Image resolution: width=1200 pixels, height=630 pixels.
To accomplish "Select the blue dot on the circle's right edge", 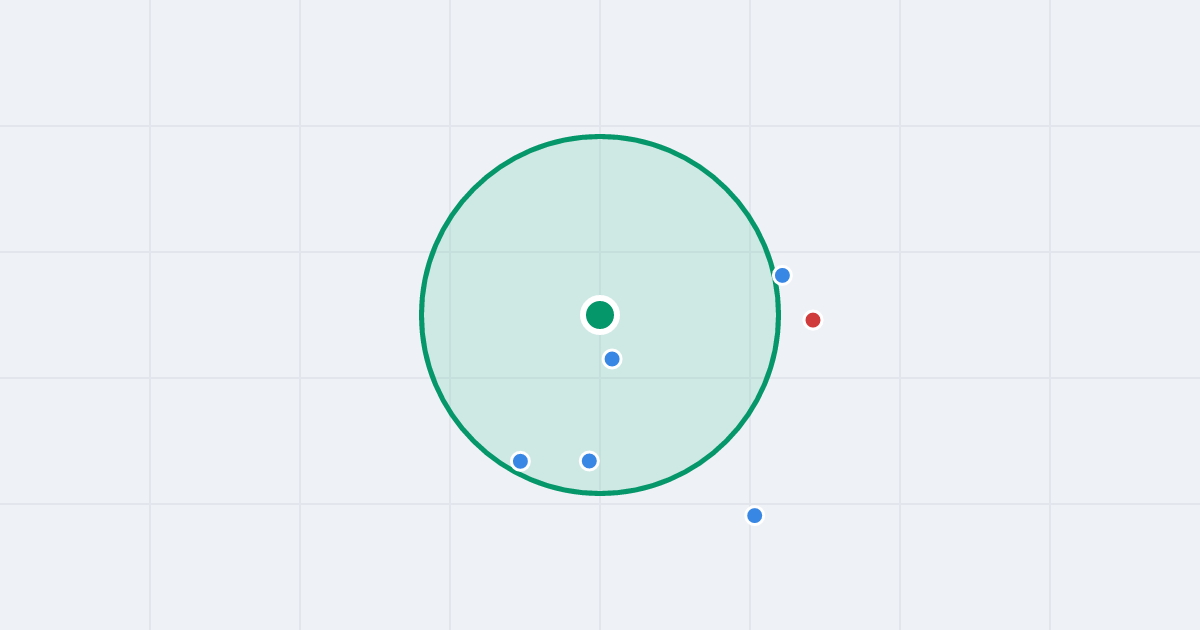I will point(782,275).
